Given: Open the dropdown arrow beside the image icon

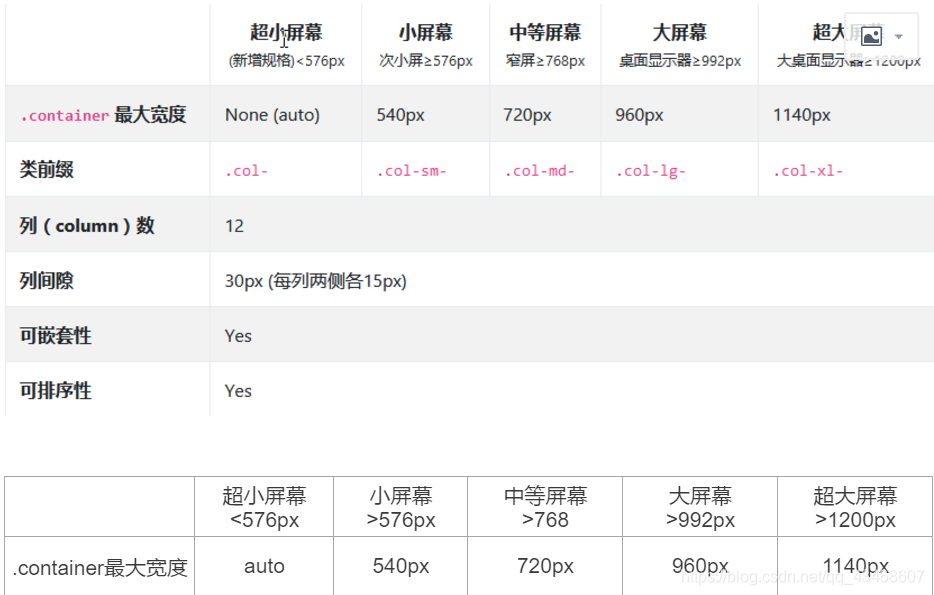Looking at the screenshot, I should [x=899, y=37].
